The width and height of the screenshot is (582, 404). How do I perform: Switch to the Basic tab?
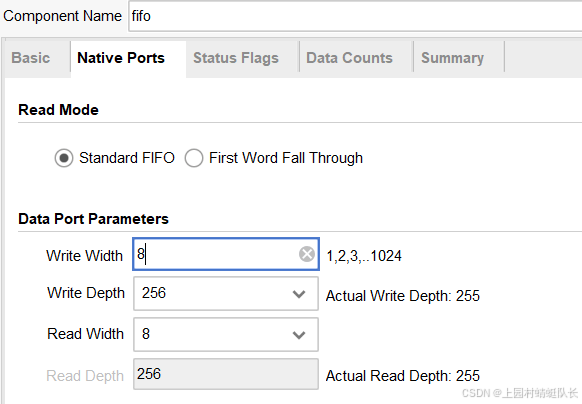pos(31,58)
